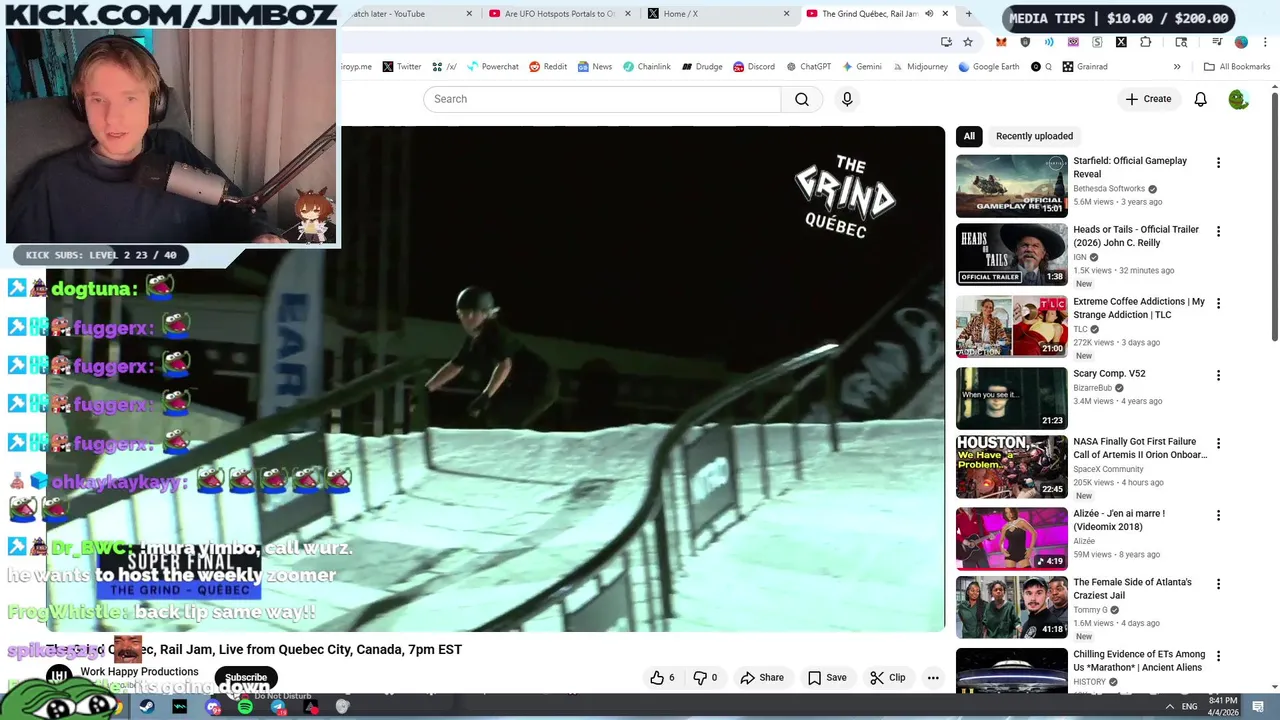
Task: Open options menu for Starfield Gameplay Reveal
Action: 1218,163
